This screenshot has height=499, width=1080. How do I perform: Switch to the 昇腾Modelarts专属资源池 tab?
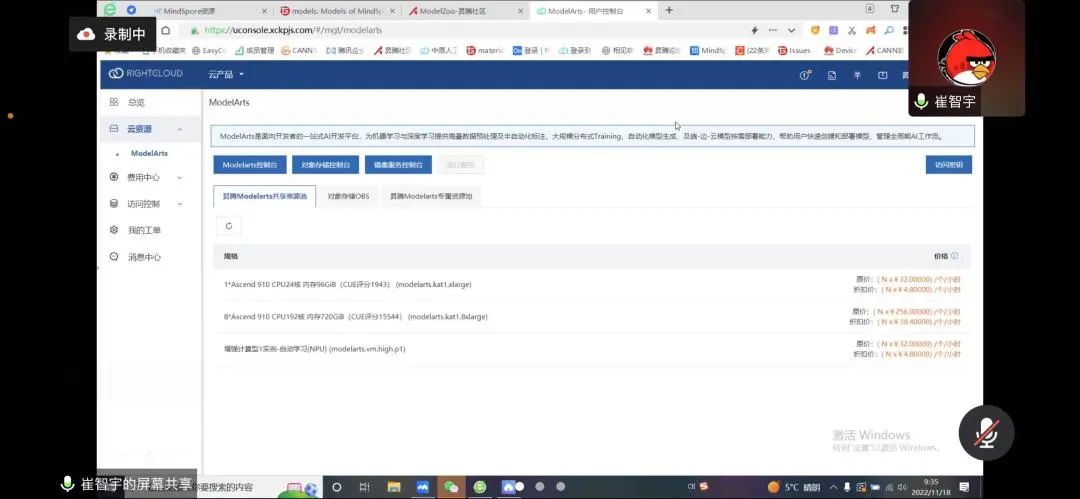[x=430, y=196]
